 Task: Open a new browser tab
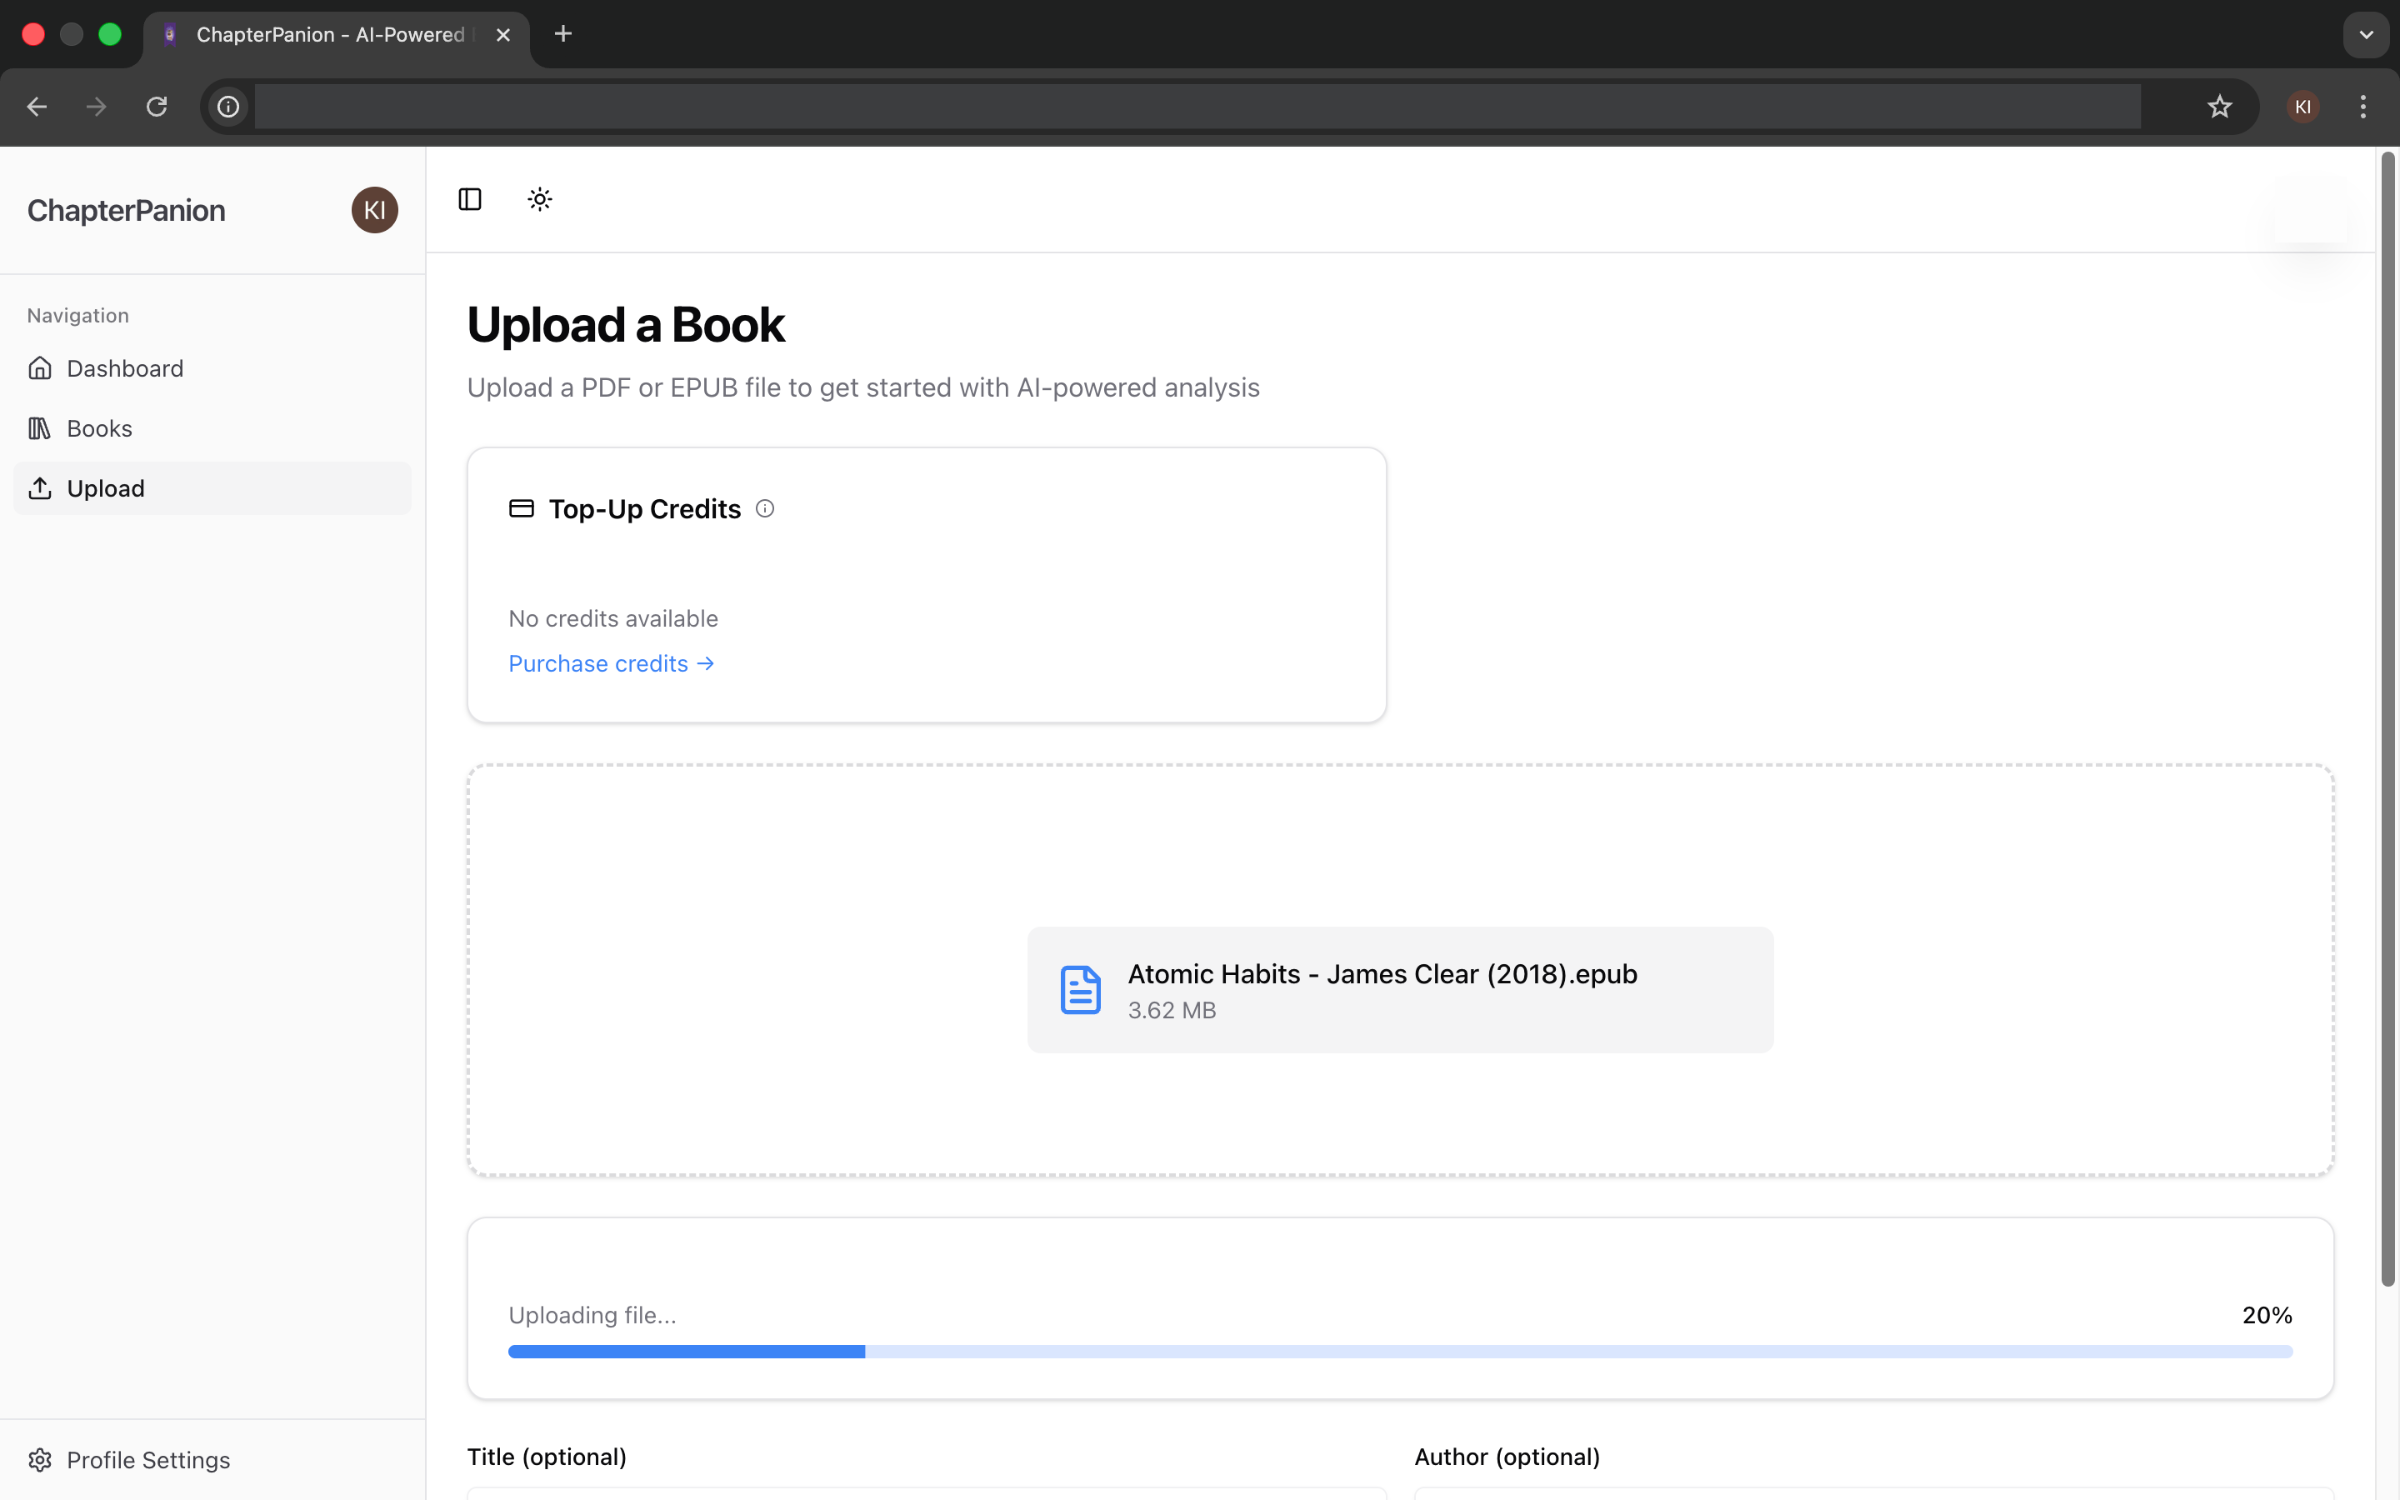tap(563, 35)
